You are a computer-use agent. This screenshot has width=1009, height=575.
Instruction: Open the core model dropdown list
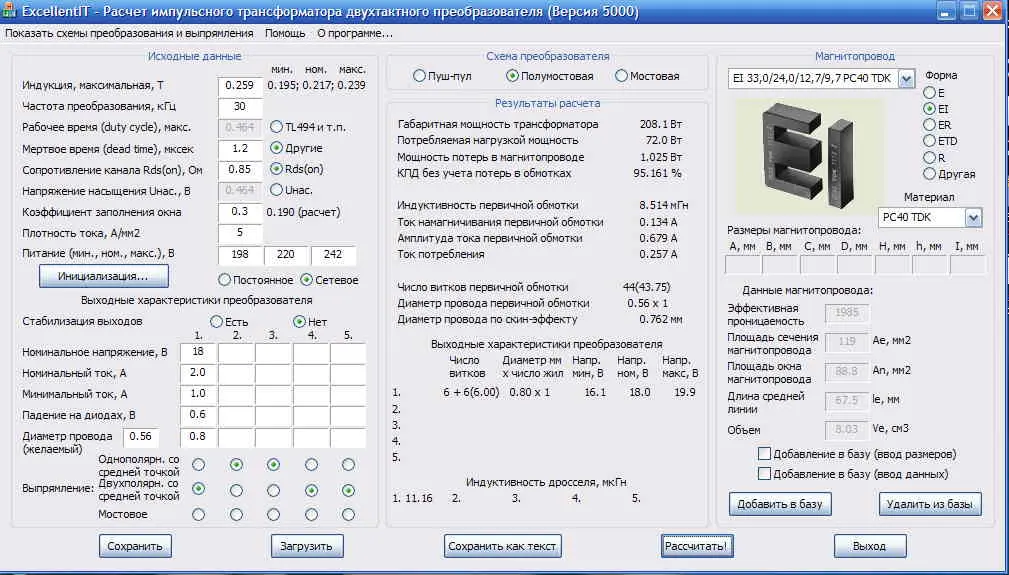coord(906,78)
